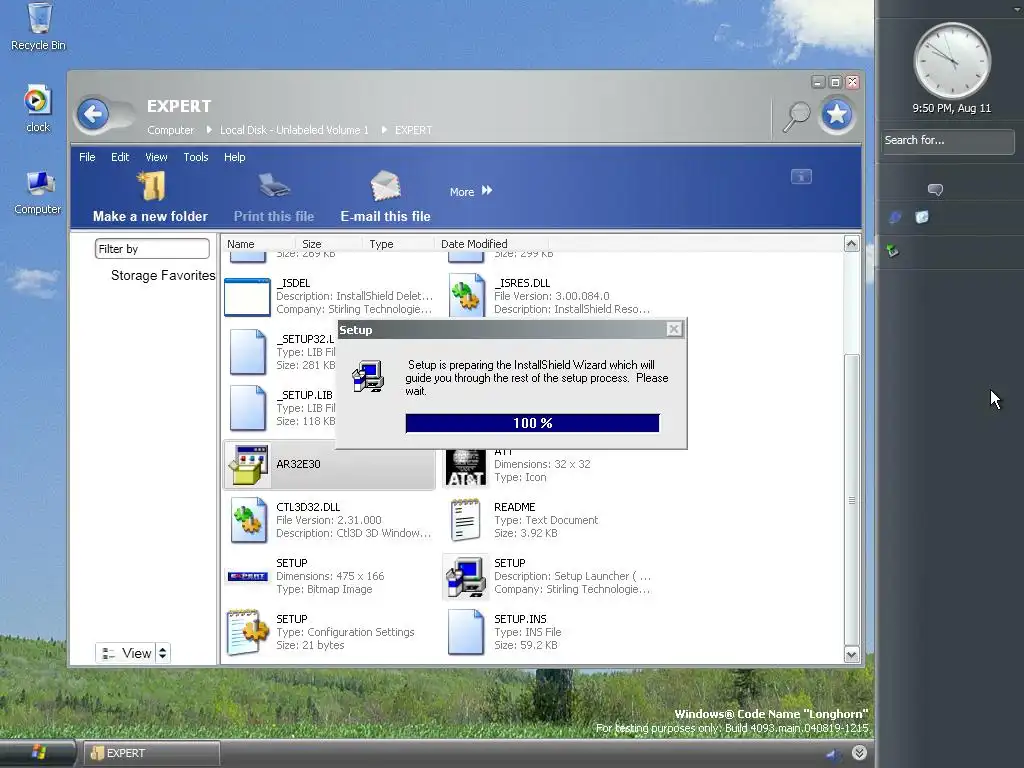
Task: Open the File menu
Action: (x=87, y=157)
